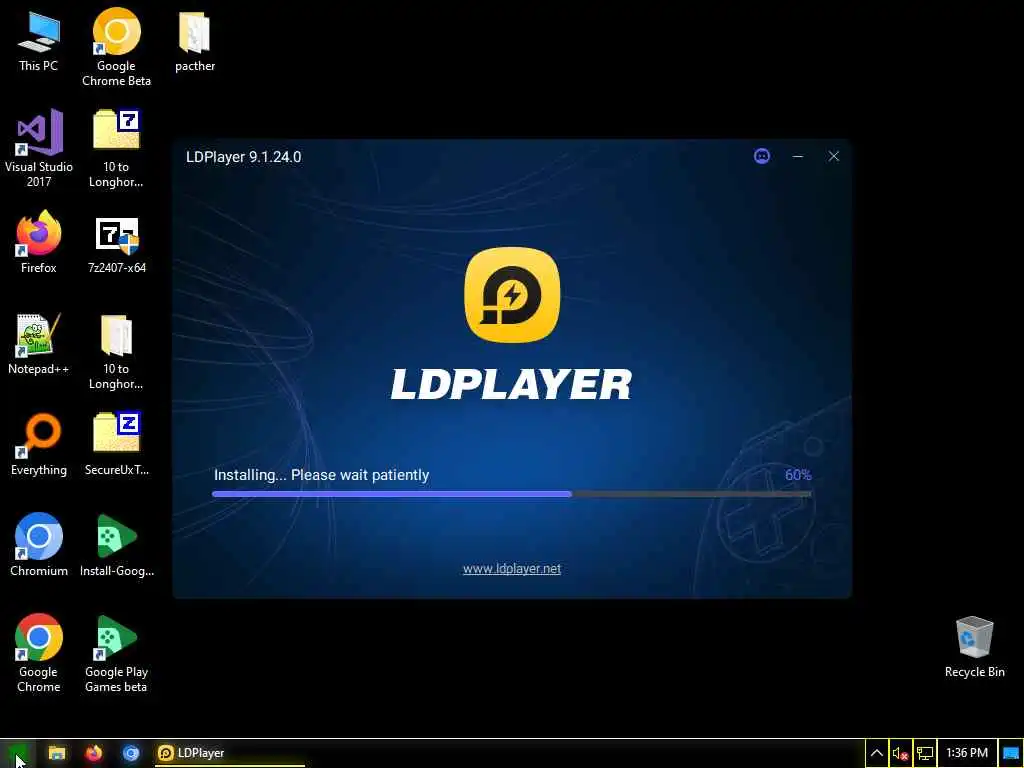Click the LDPlayer logo in the installer
1024x768 pixels.
coord(512,295)
